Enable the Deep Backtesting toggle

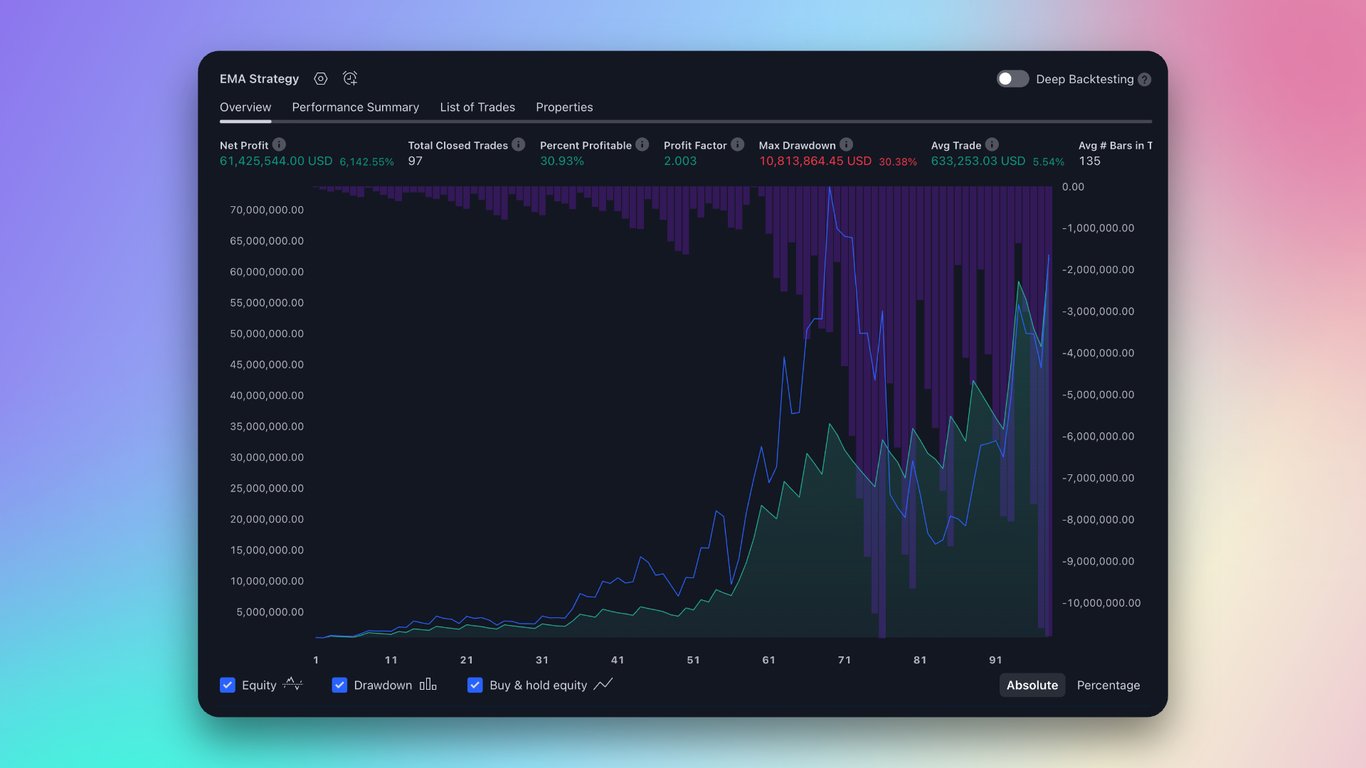tap(1012, 79)
